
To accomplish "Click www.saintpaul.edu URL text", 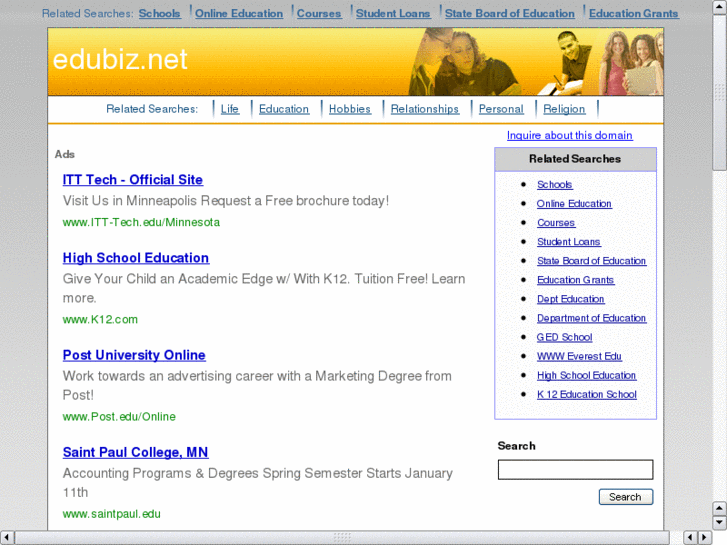I will click(x=112, y=514).
